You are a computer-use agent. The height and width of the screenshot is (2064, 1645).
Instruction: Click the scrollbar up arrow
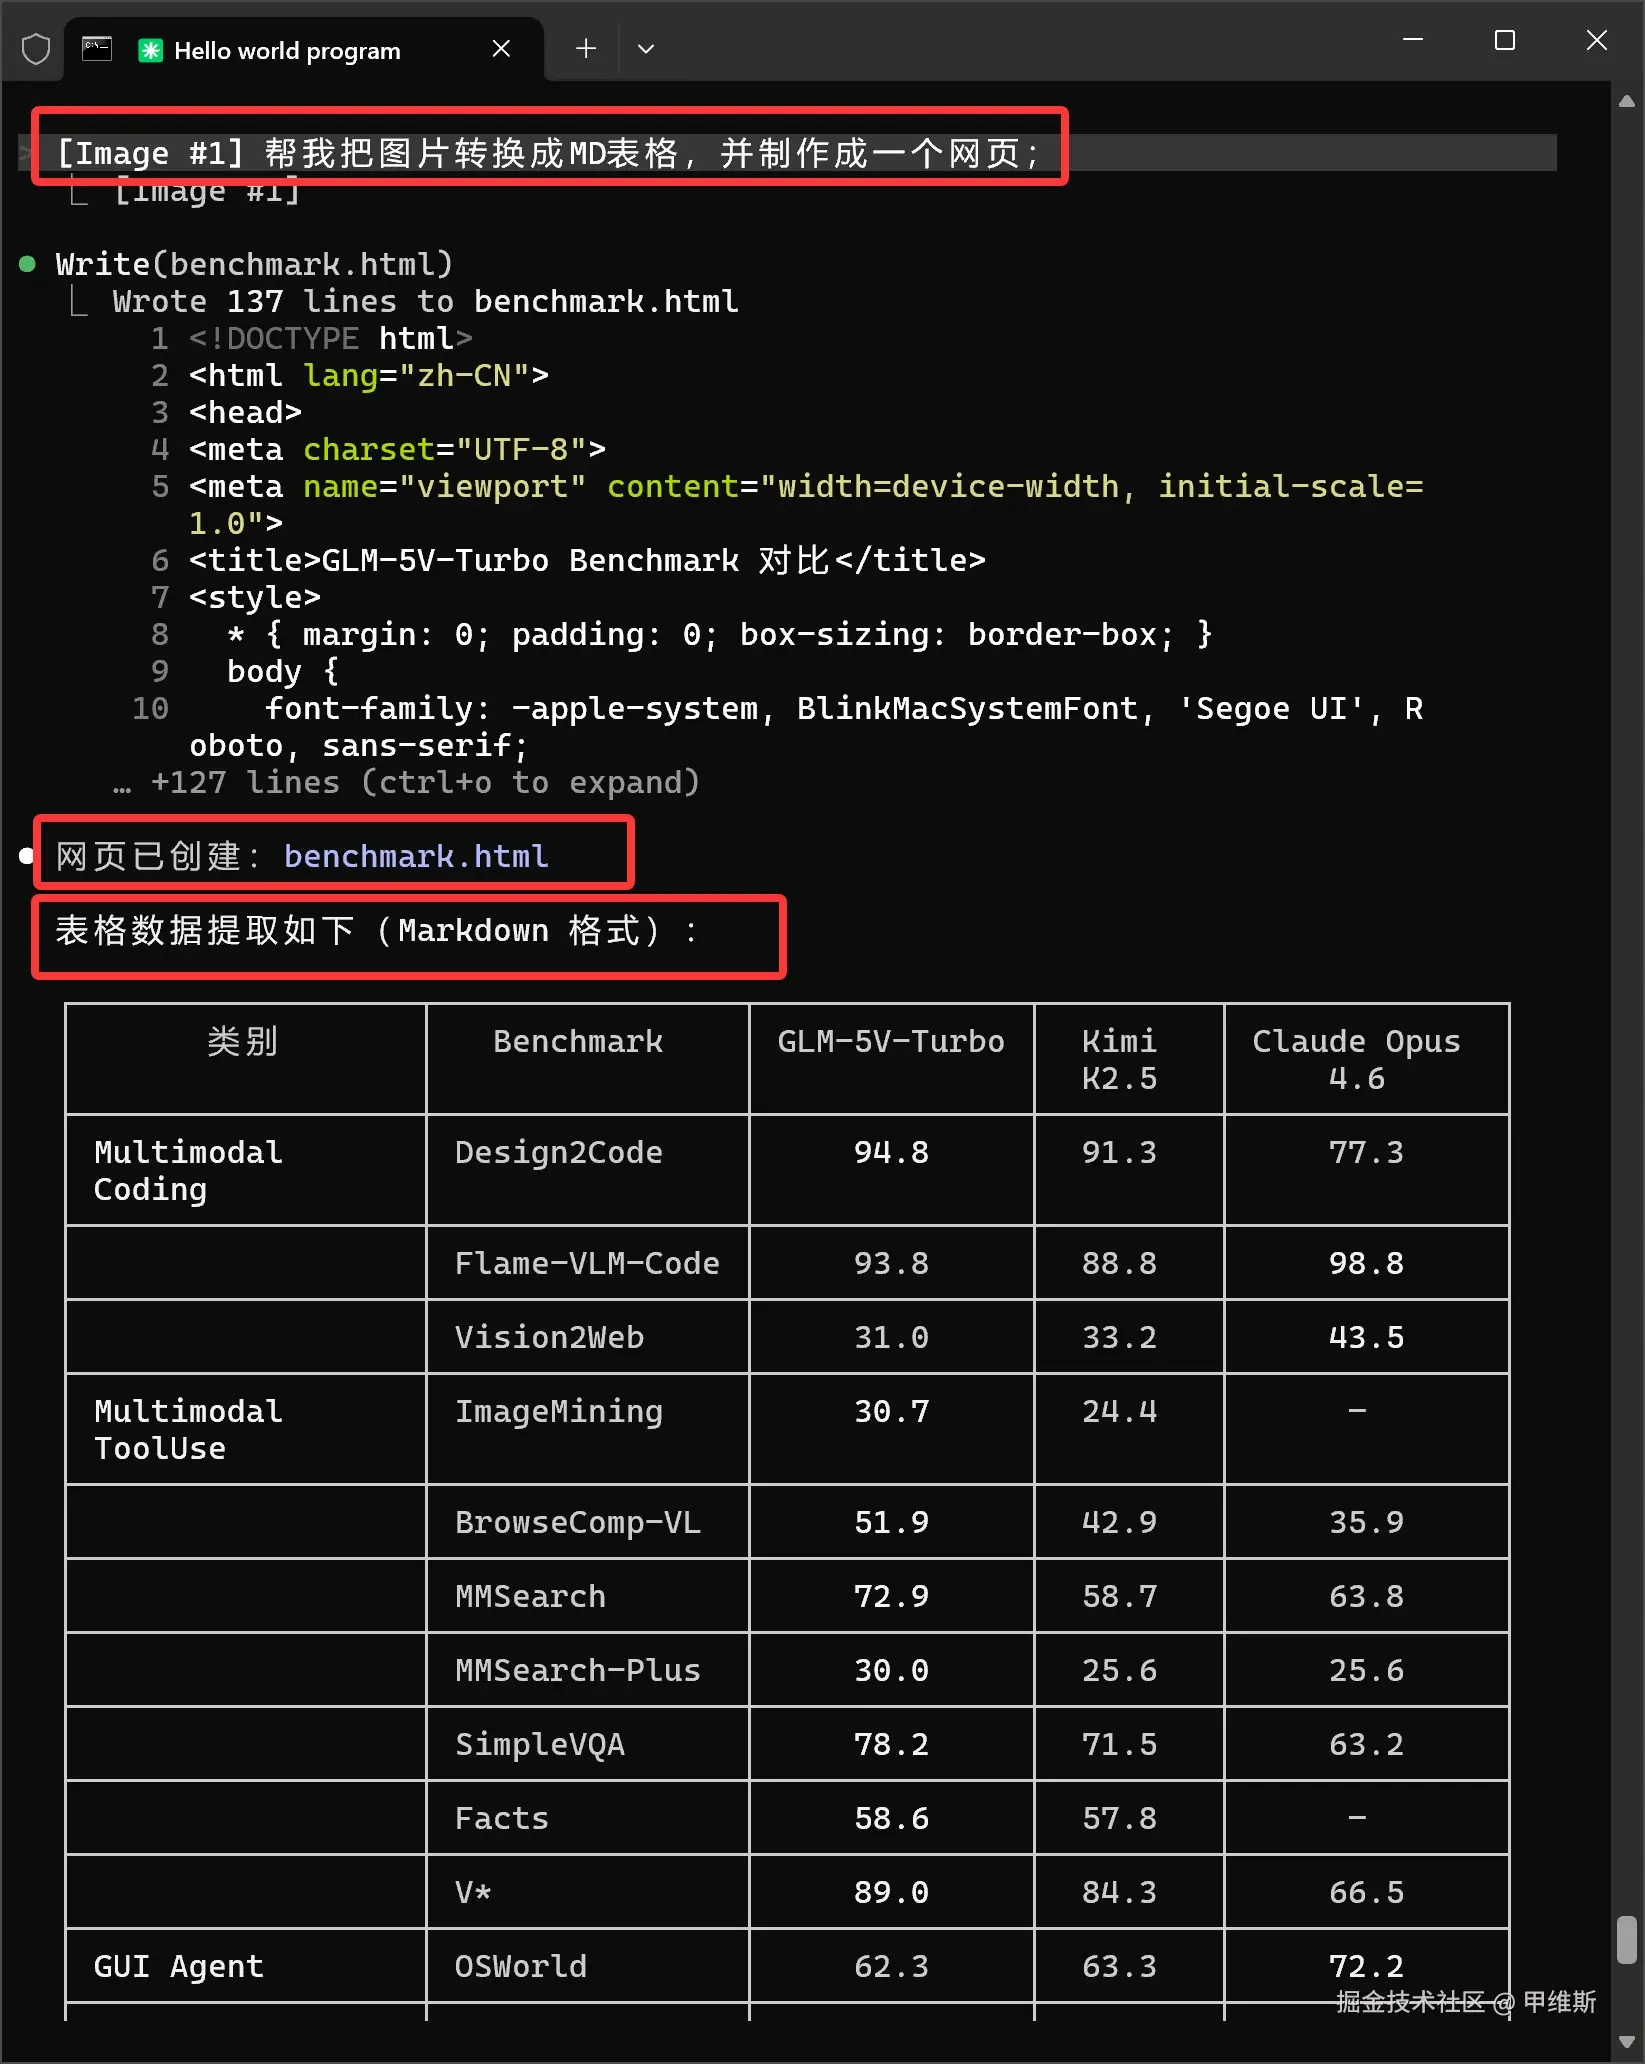(x=1627, y=101)
